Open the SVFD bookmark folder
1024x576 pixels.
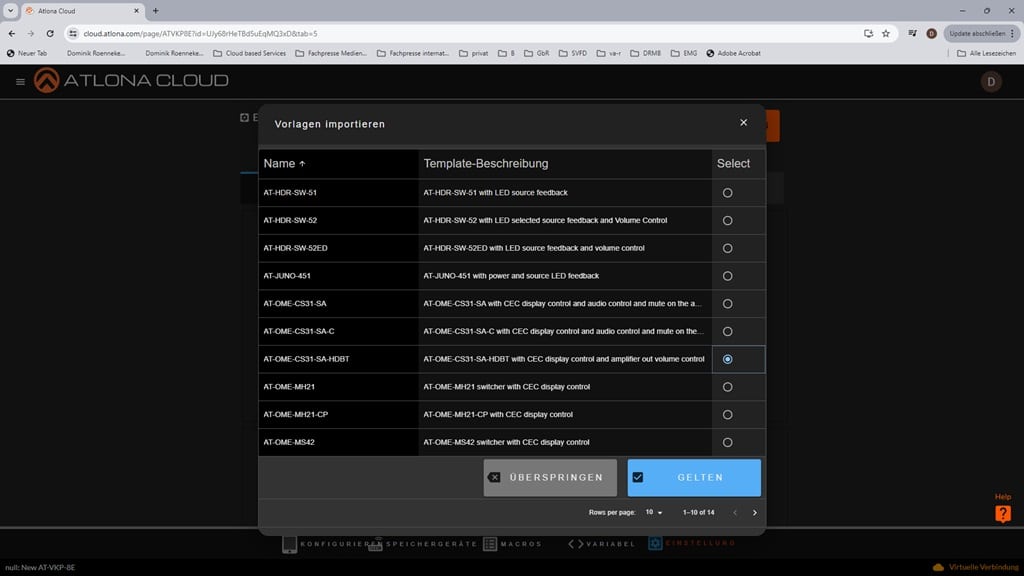coord(573,54)
